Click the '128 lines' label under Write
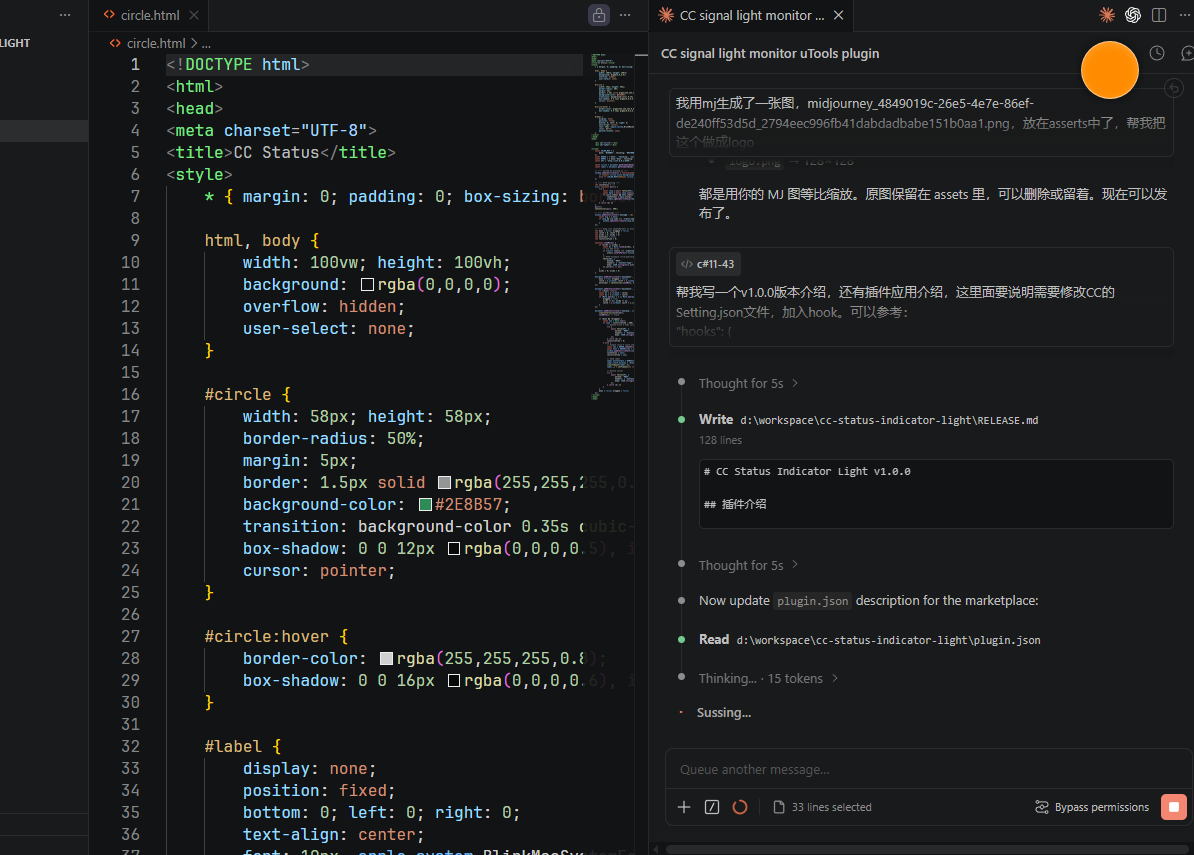The image size is (1194, 855). 720,440
